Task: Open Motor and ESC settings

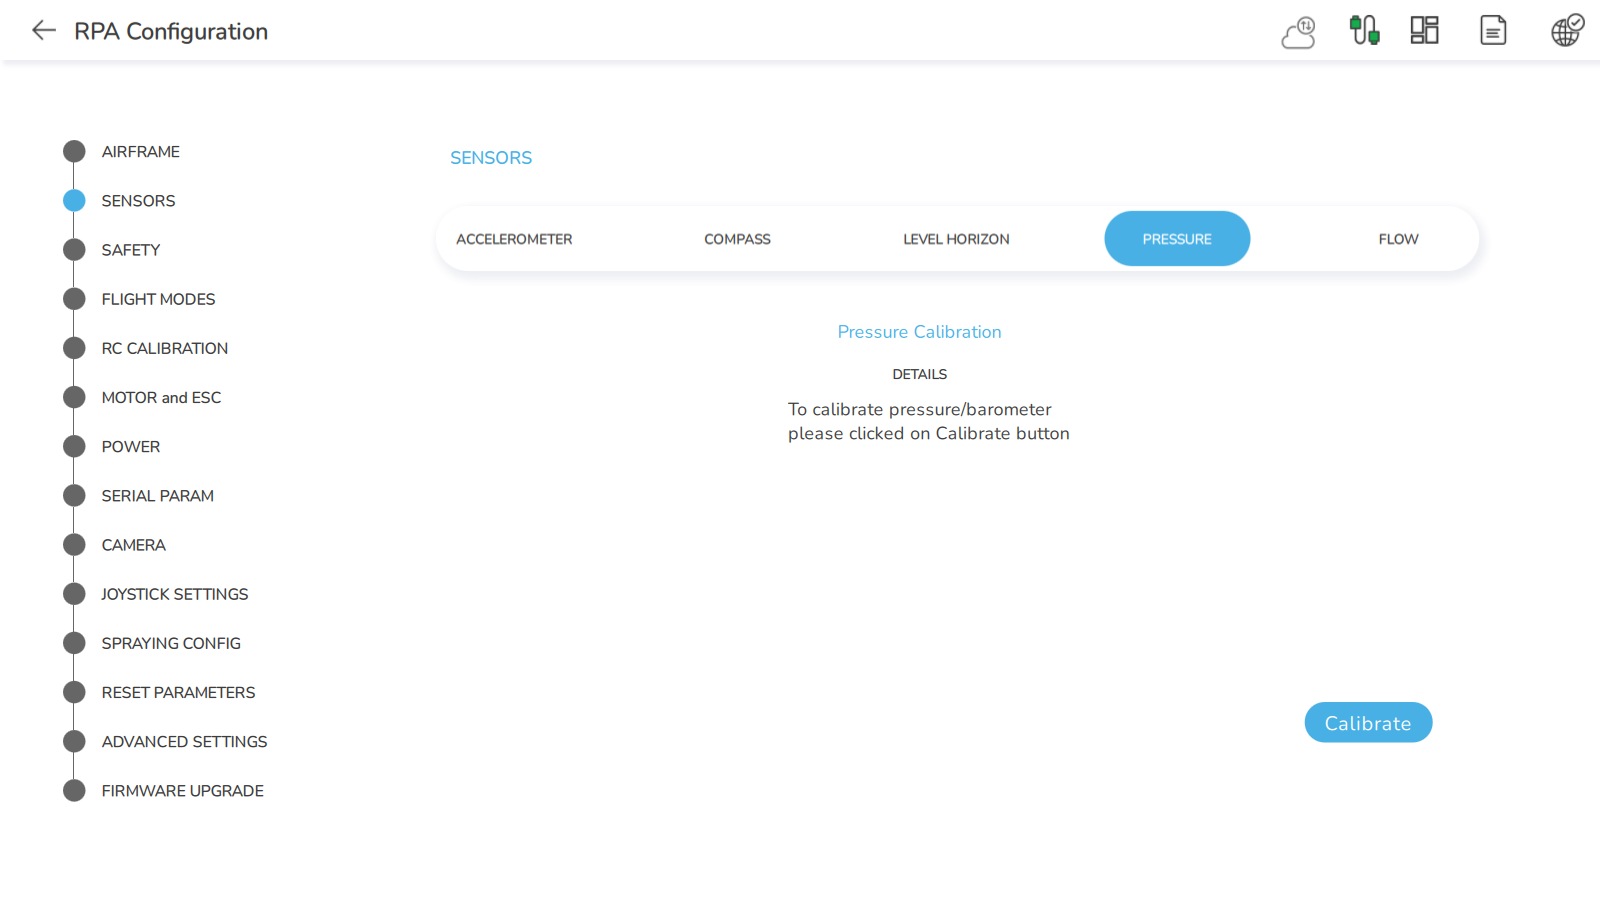Action: [161, 398]
